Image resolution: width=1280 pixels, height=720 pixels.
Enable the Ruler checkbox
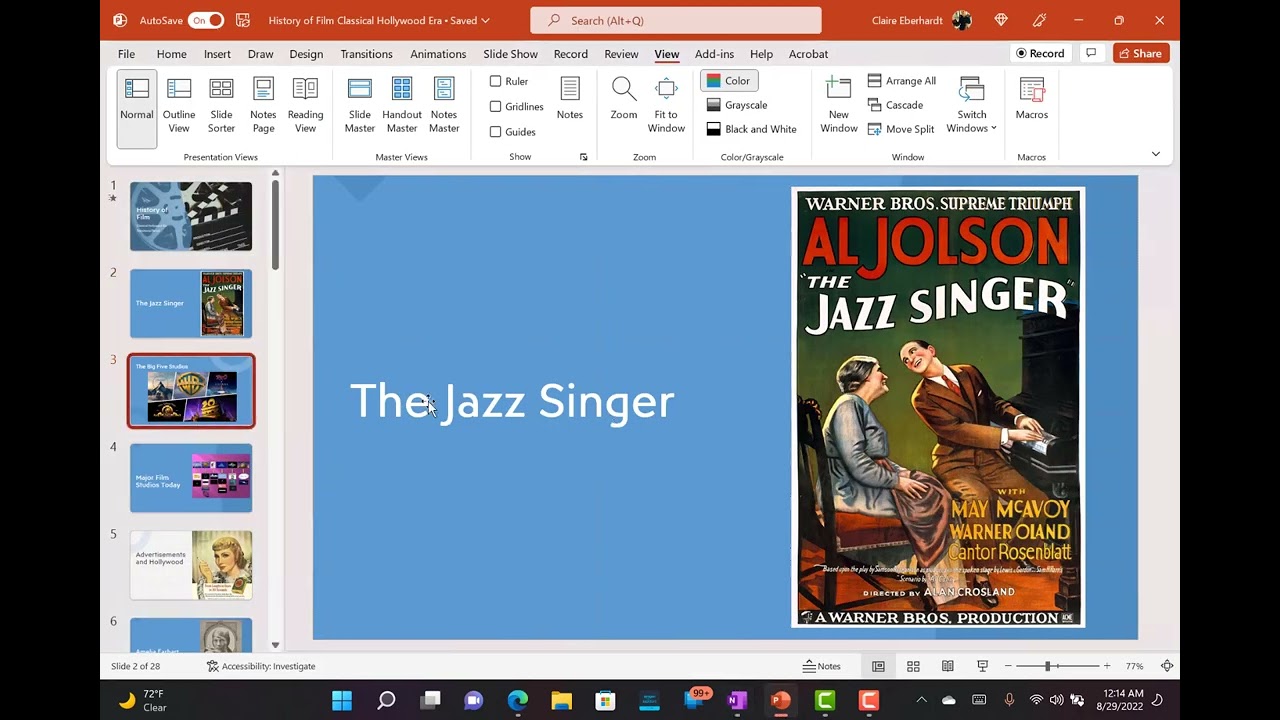[x=509, y=81]
